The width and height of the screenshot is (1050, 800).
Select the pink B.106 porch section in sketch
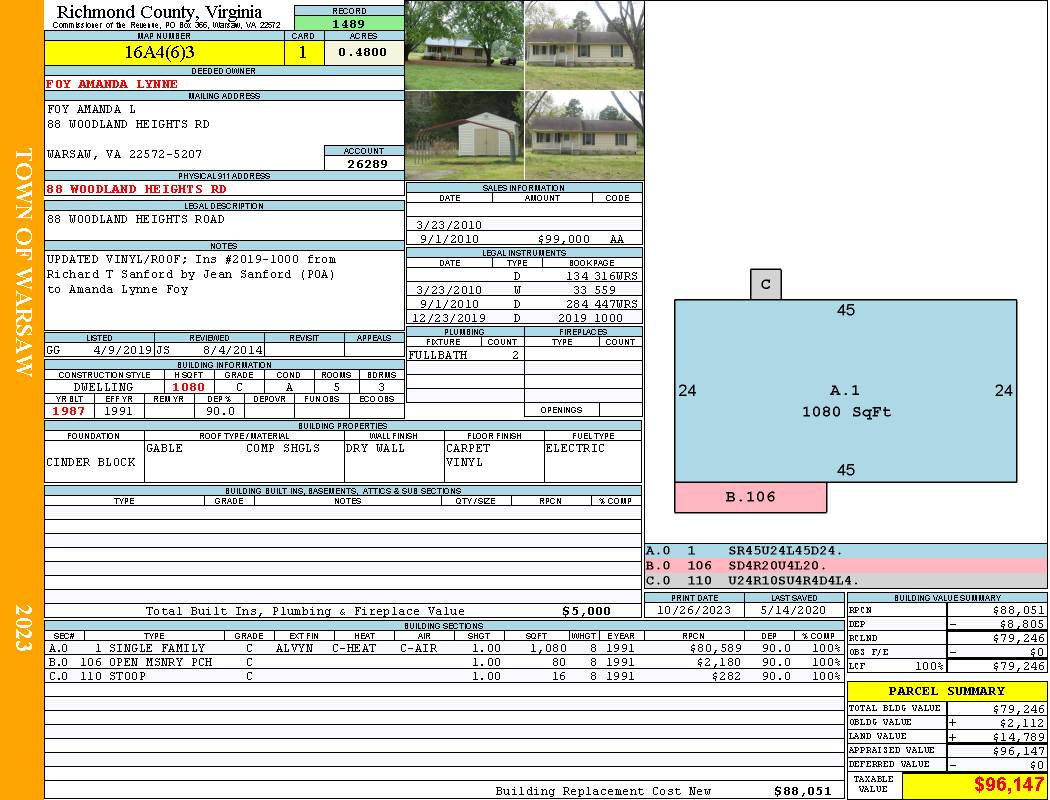tap(750, 497)
